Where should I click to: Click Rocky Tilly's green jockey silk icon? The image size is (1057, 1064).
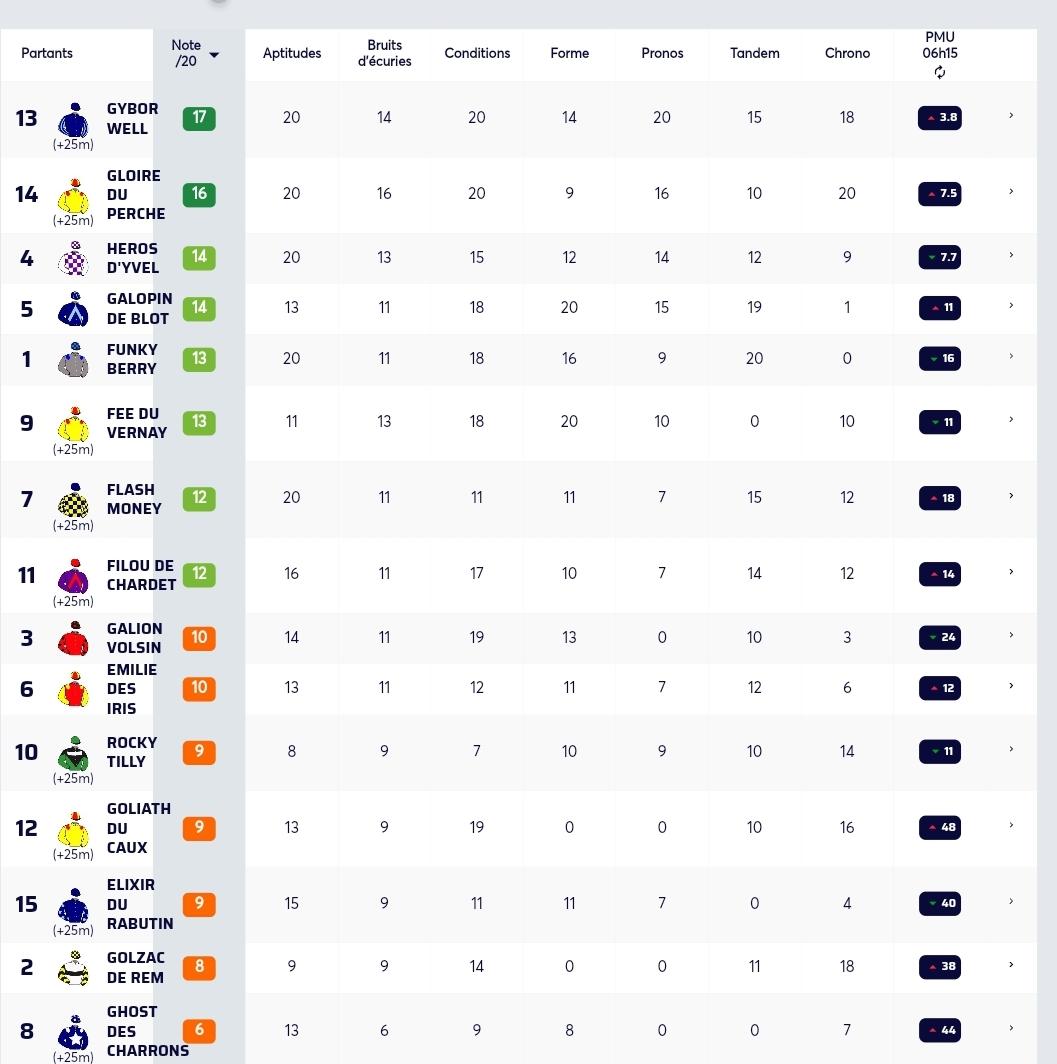[x=73, y=754]
